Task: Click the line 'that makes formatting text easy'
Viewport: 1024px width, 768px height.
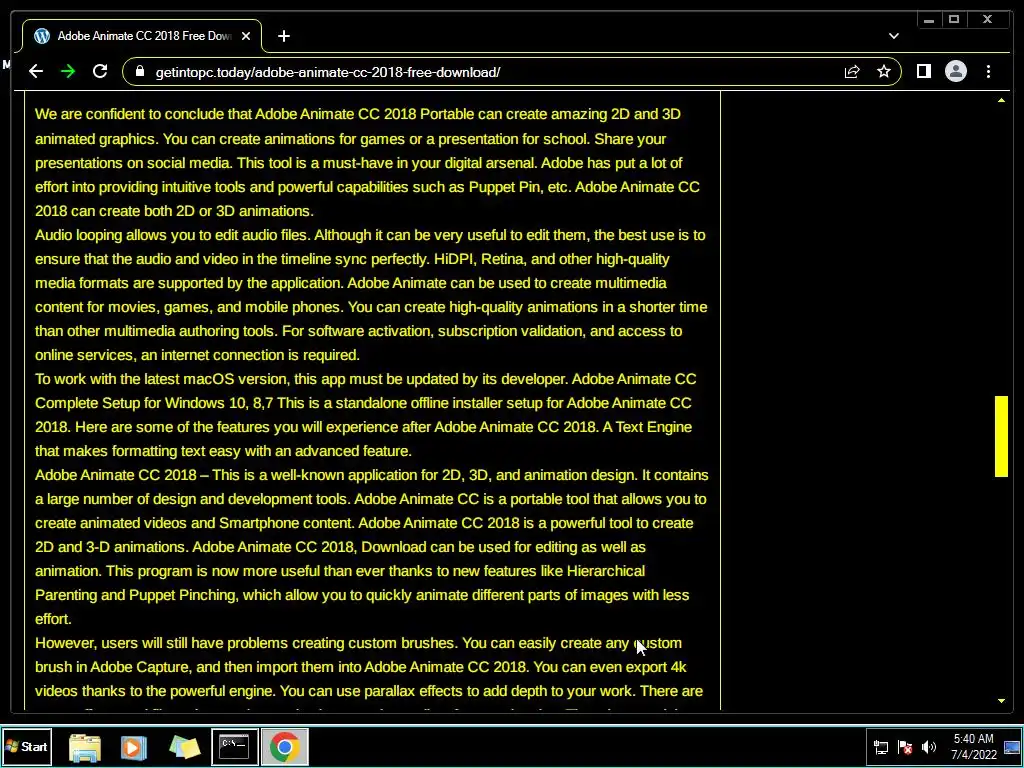Action: pos(223,451)
